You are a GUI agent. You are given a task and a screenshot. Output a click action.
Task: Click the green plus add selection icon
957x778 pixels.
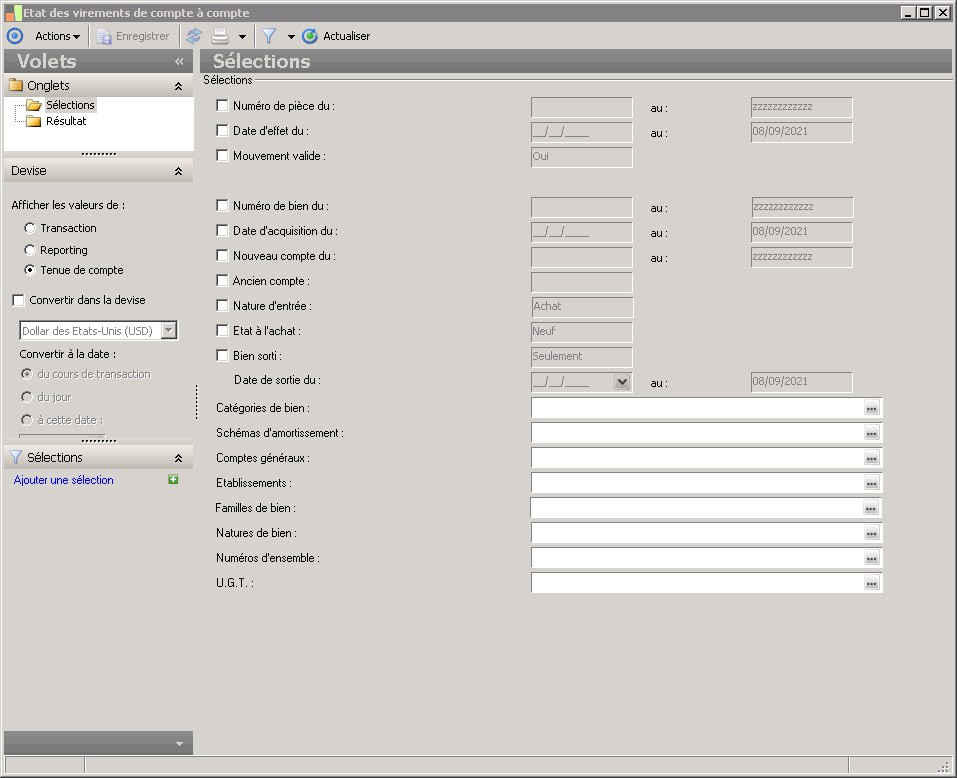173,480
